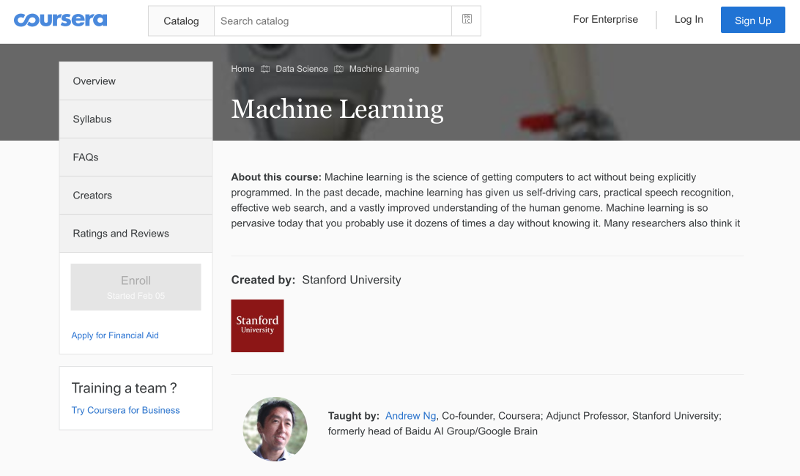Open the FAQs section
Screen dimensions: 800x476
pyautogui.click(x=136, y=157)
